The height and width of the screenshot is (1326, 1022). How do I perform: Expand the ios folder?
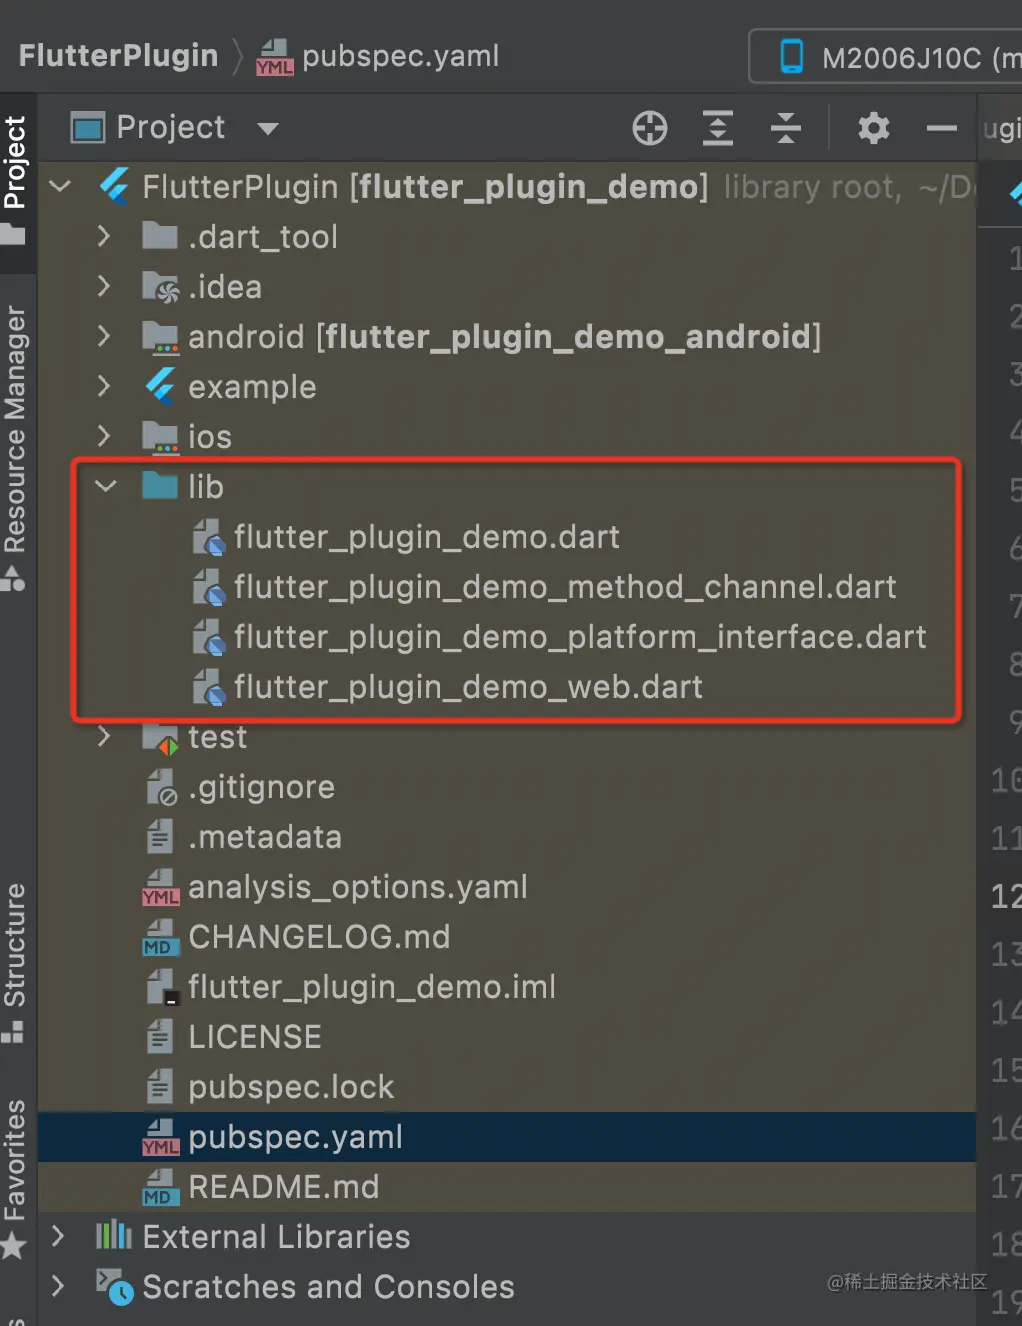click(x=104, y=436)
